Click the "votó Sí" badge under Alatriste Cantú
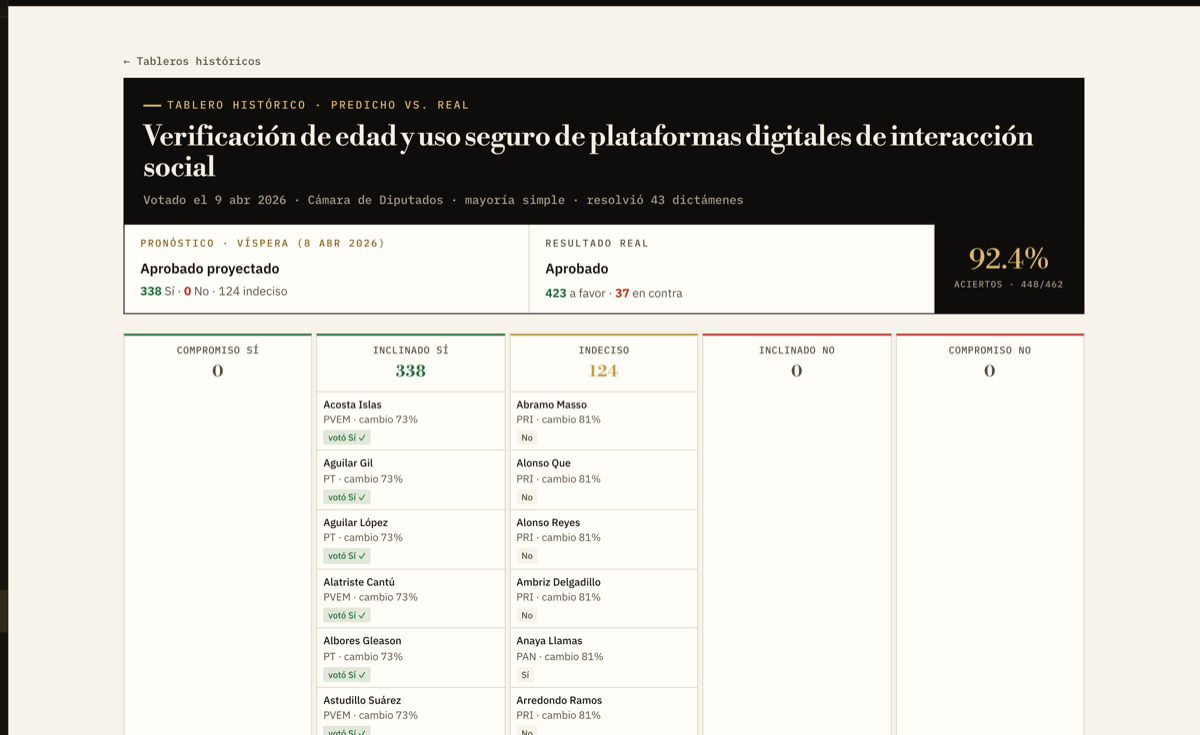This screenshot has width=1200, height=735. 347,615
